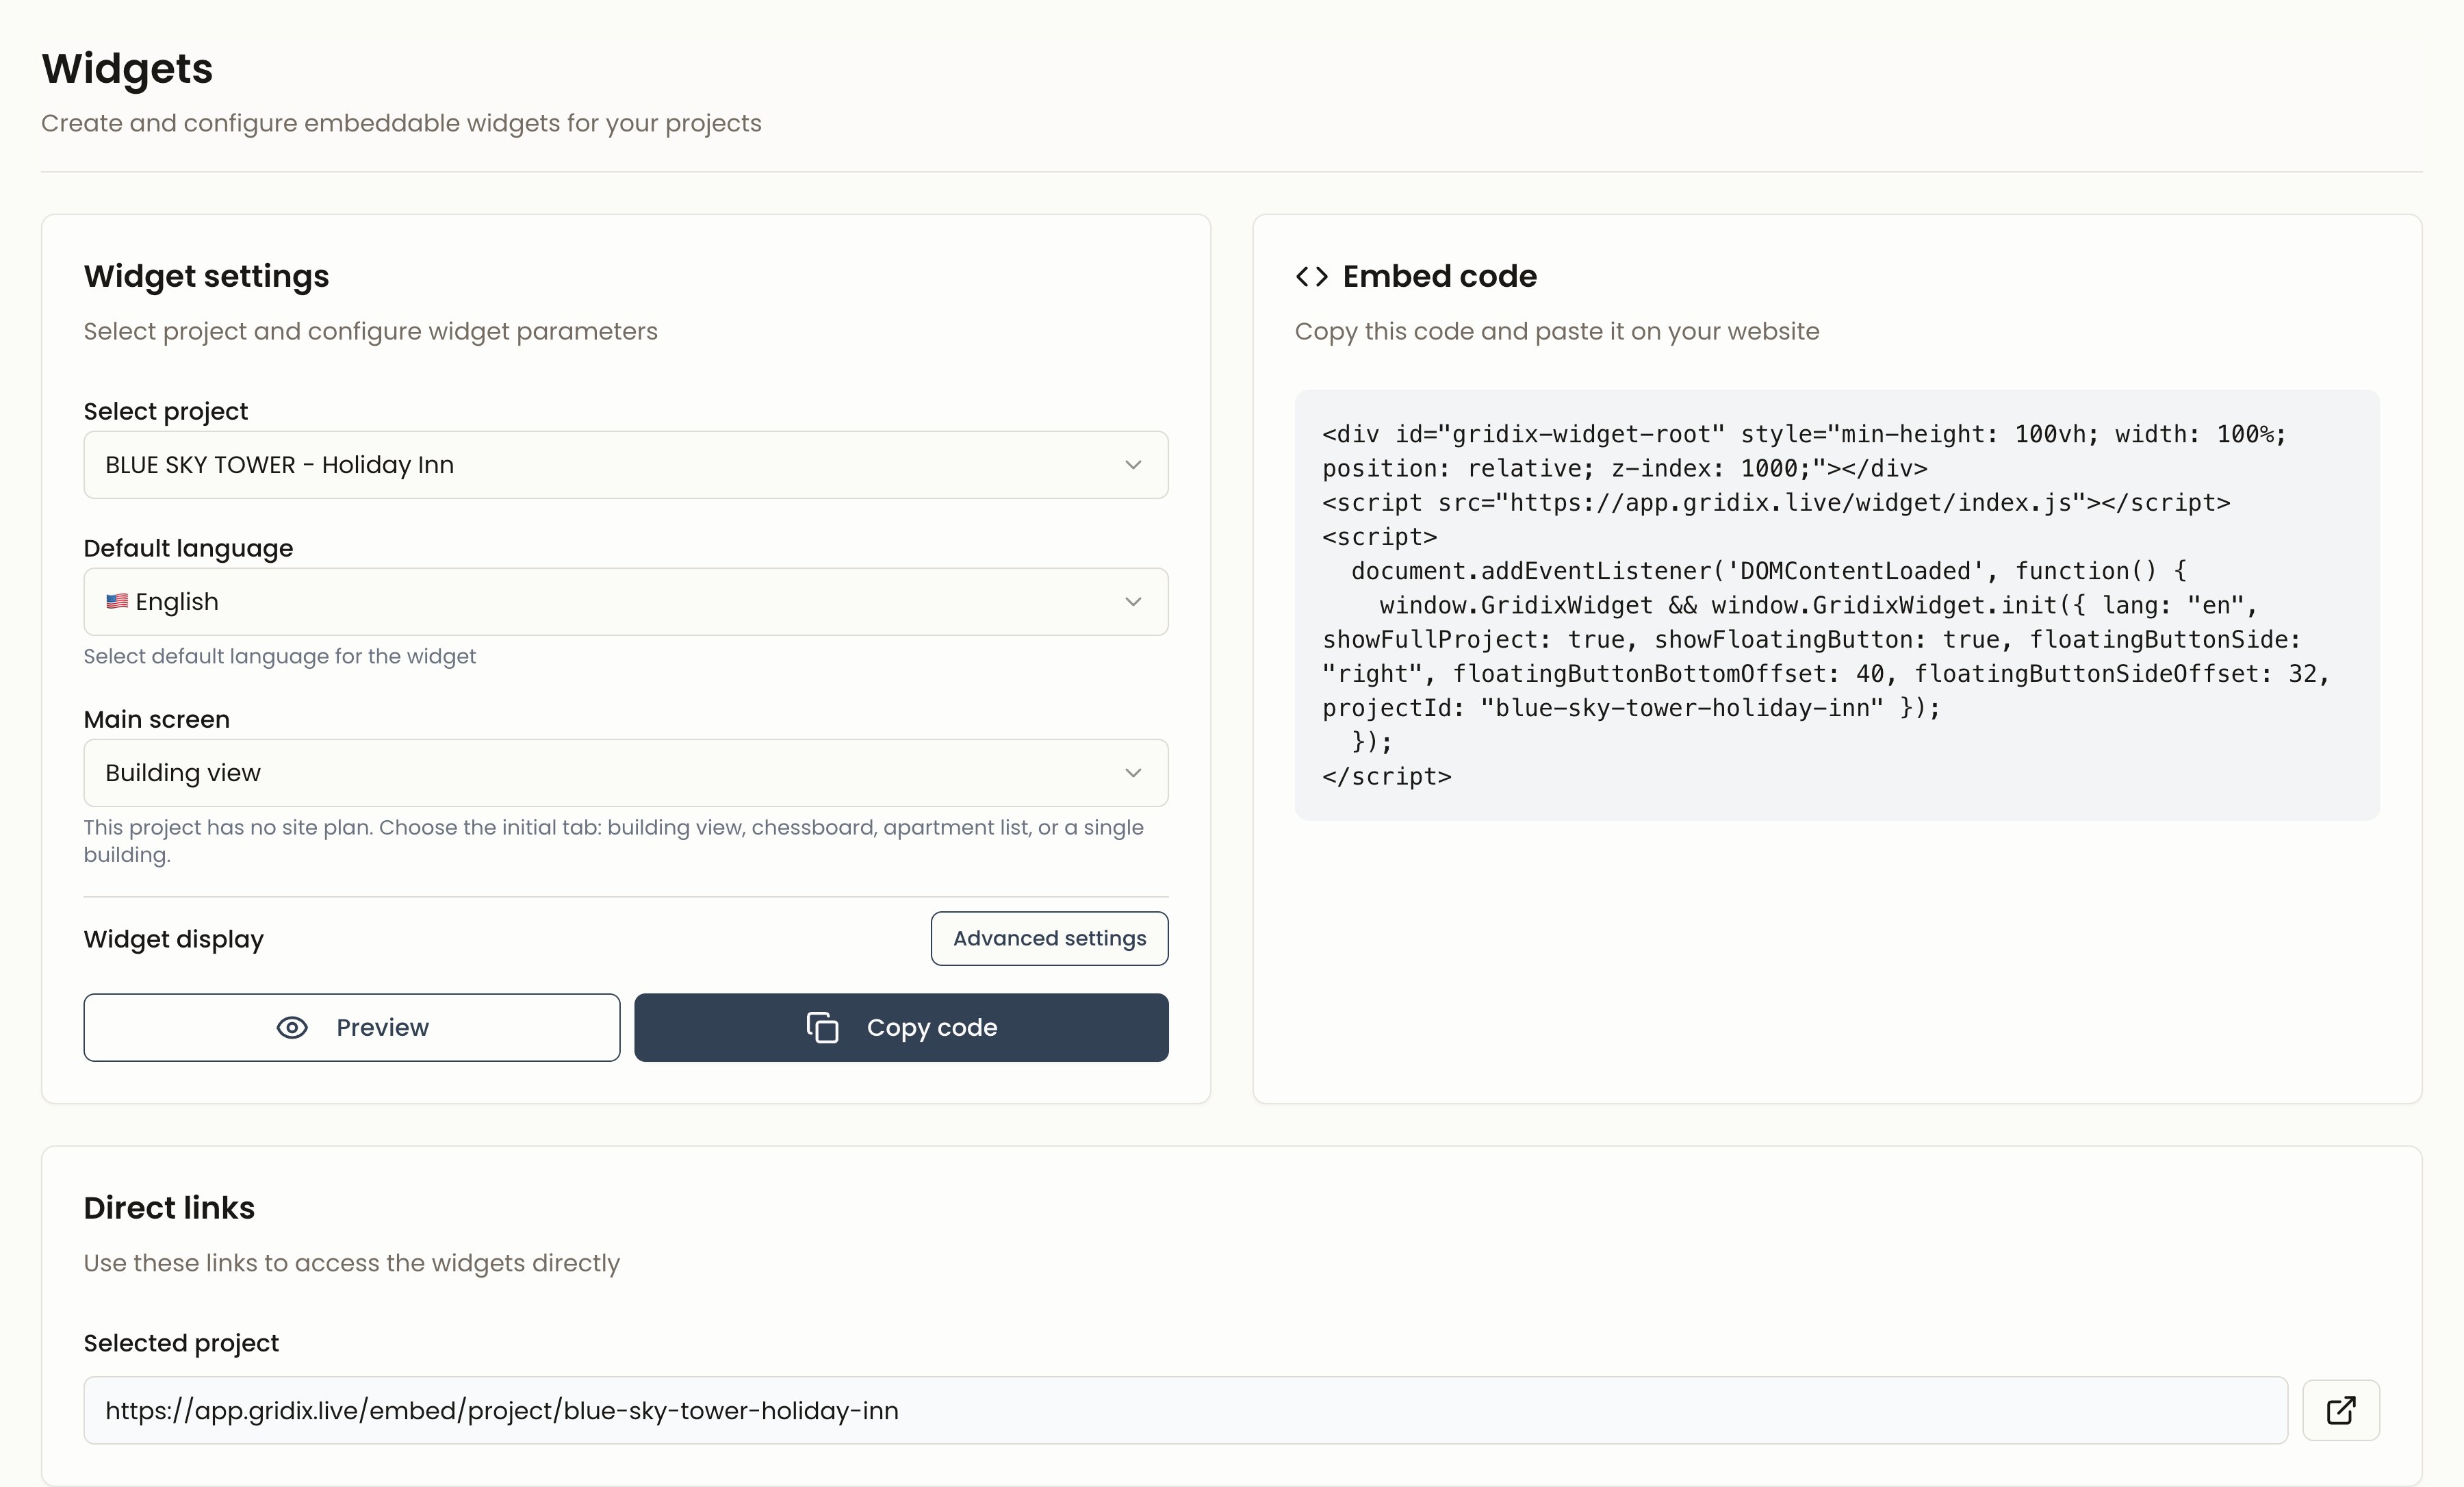Open the selected project link in new tab
This screenshot has height=1487, width=2464.
point(2340,1410)
